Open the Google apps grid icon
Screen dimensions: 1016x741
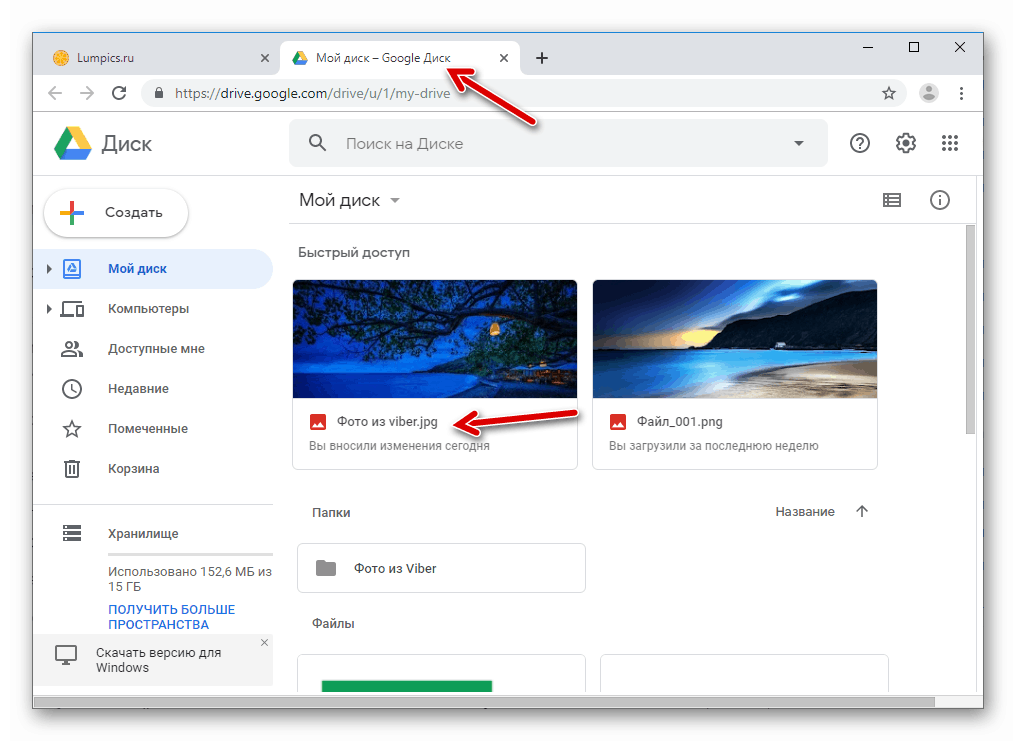click(x=950, y=143)
